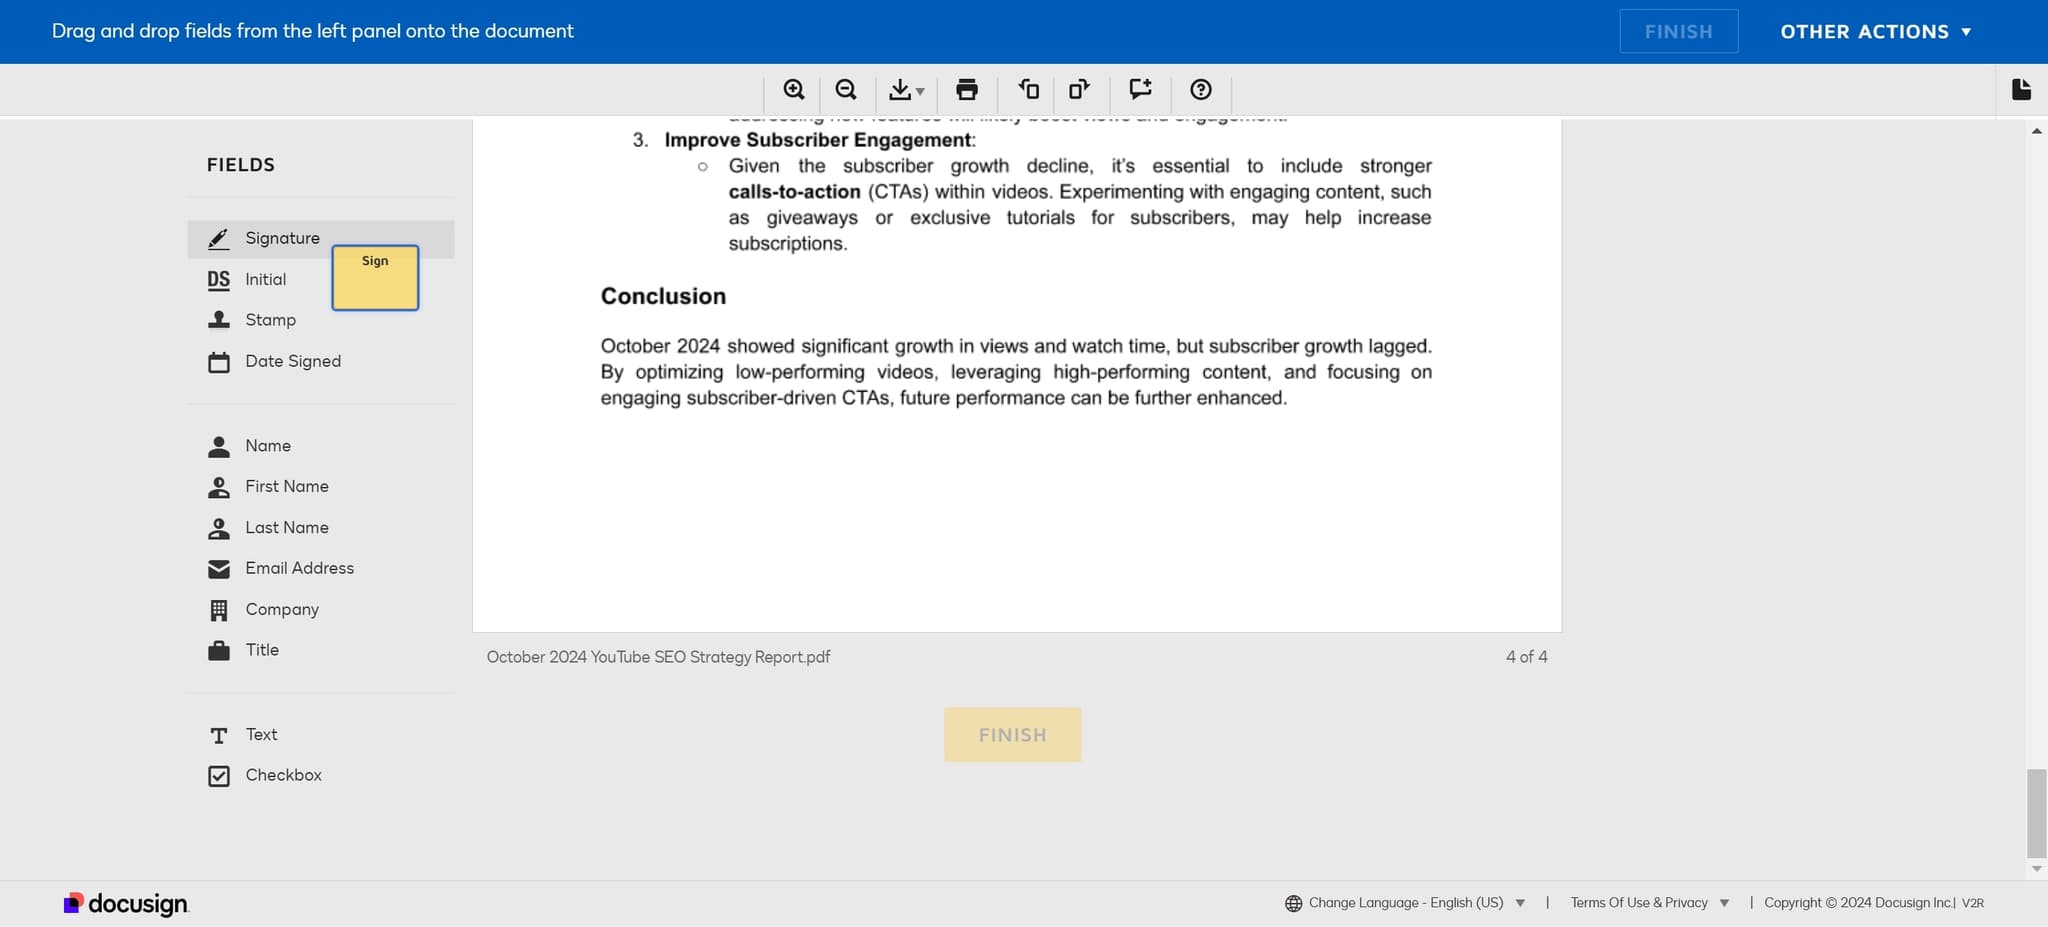Expand the Other Actions menu

1875,32
